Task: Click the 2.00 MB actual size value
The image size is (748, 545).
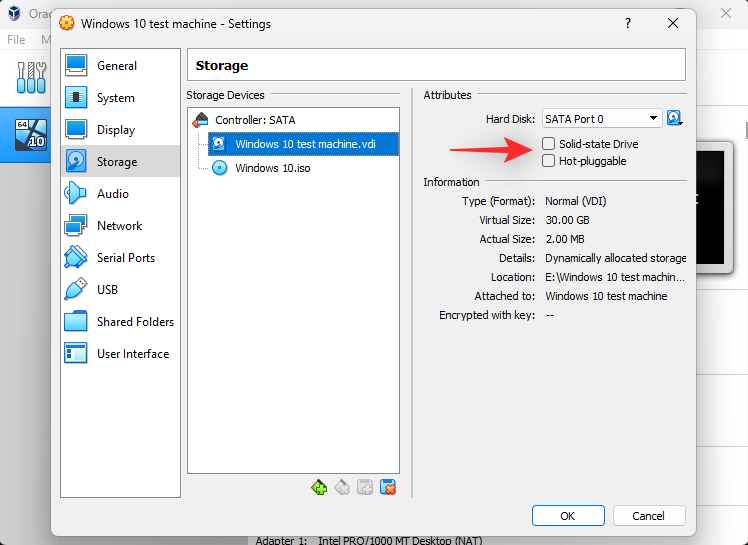Action: [x=565, y=239]
